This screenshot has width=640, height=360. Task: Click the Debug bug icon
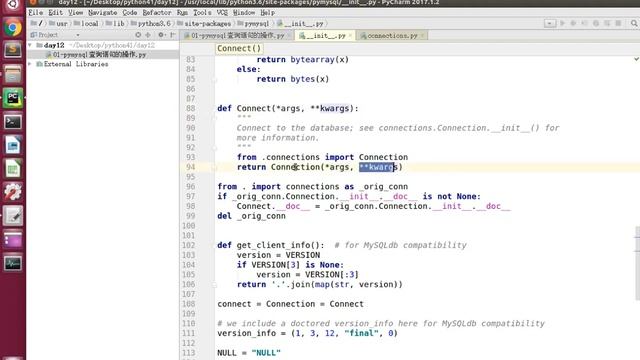pyautogui.click(x=573, y=23)
